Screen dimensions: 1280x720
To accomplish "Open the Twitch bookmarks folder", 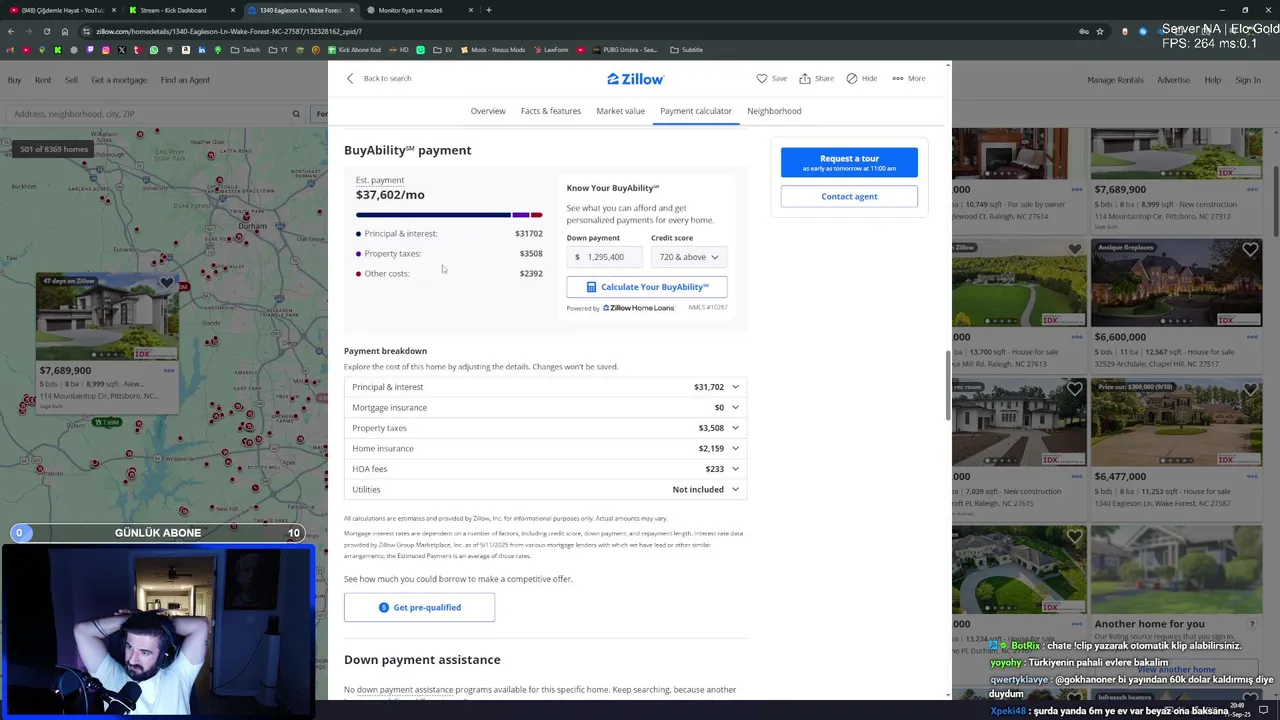I will 245,50.
